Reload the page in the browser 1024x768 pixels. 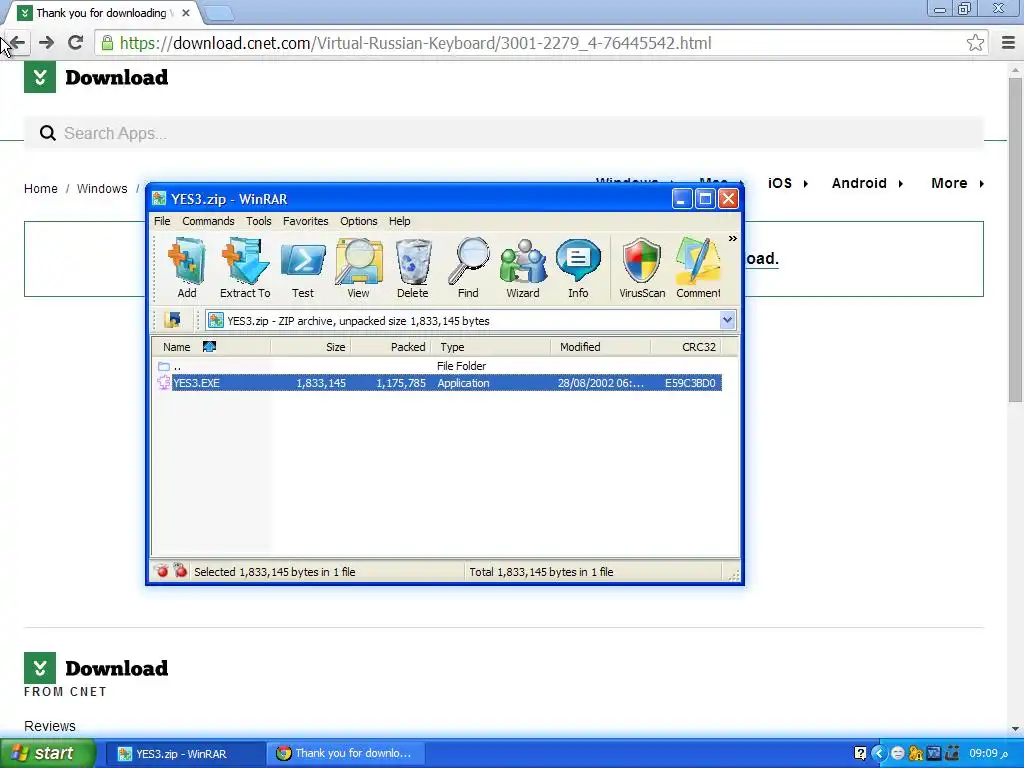coord(75,43)
